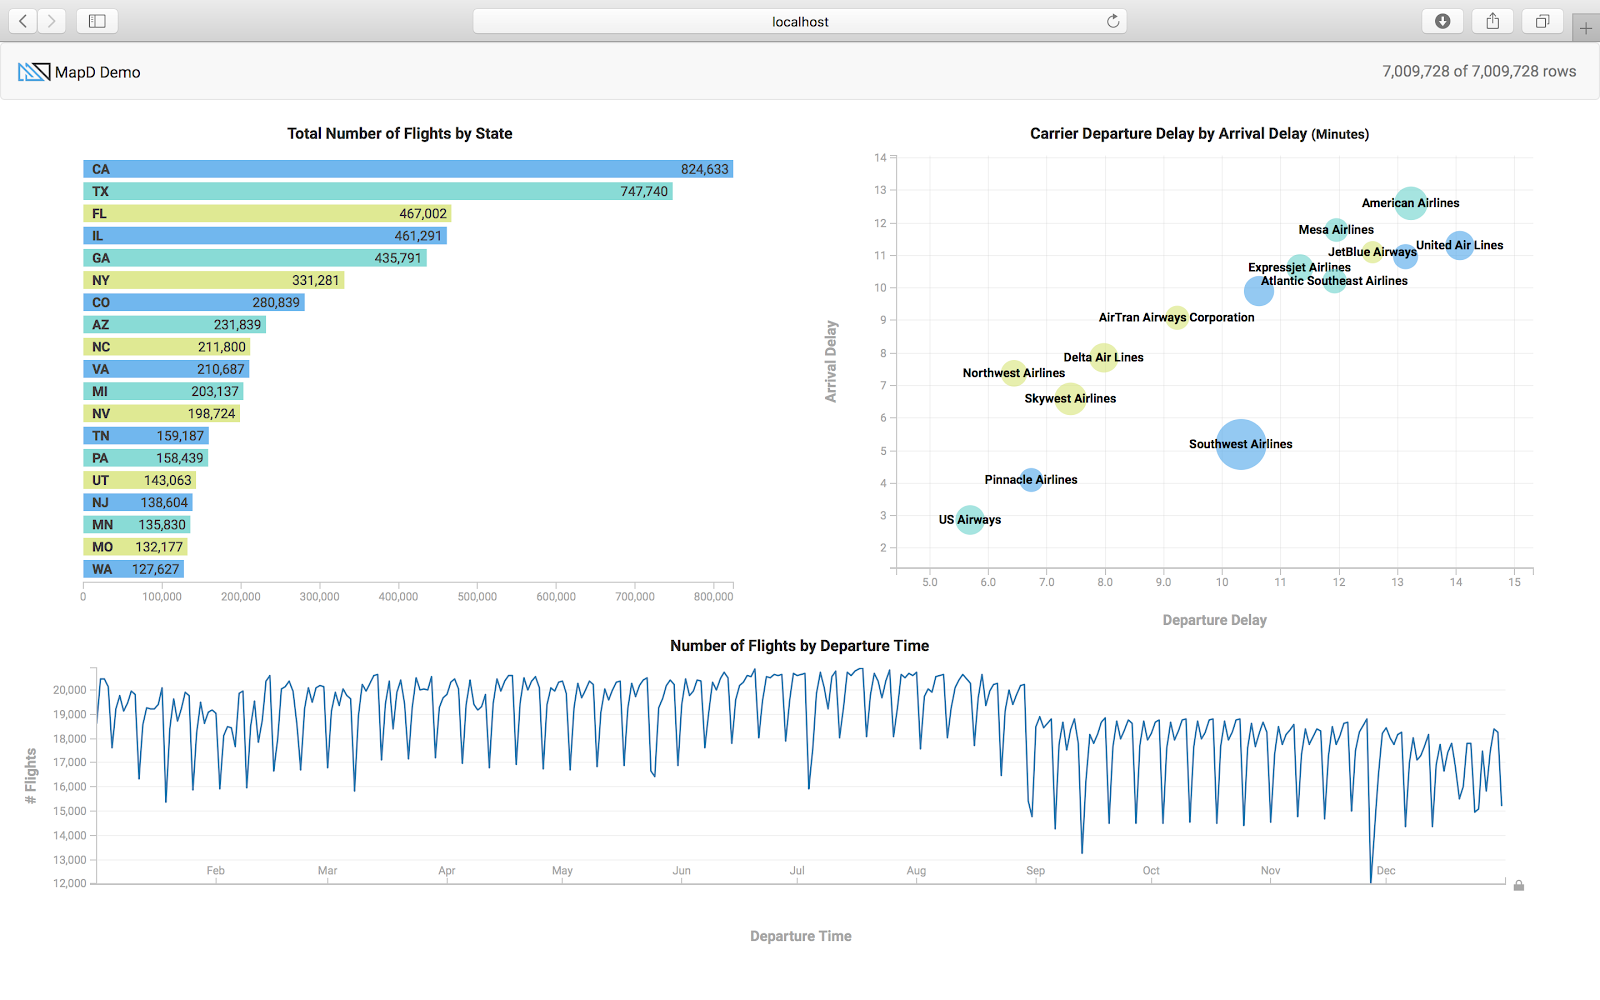The image size is (1600, 1000).
Task: Select the MN bar with 135,830 flights
Action: pyautogui.click(x=137, y=525)
